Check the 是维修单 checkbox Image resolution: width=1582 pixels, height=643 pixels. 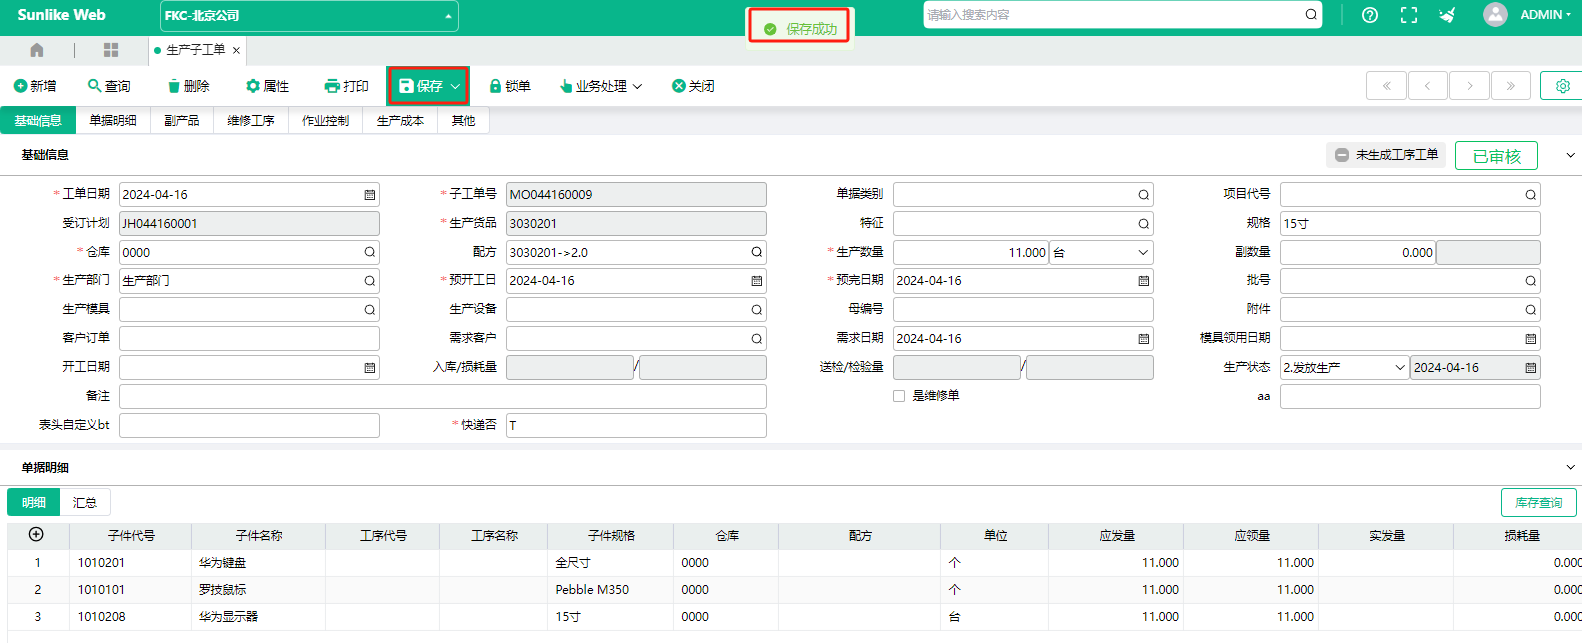click(x=899, y=396)
